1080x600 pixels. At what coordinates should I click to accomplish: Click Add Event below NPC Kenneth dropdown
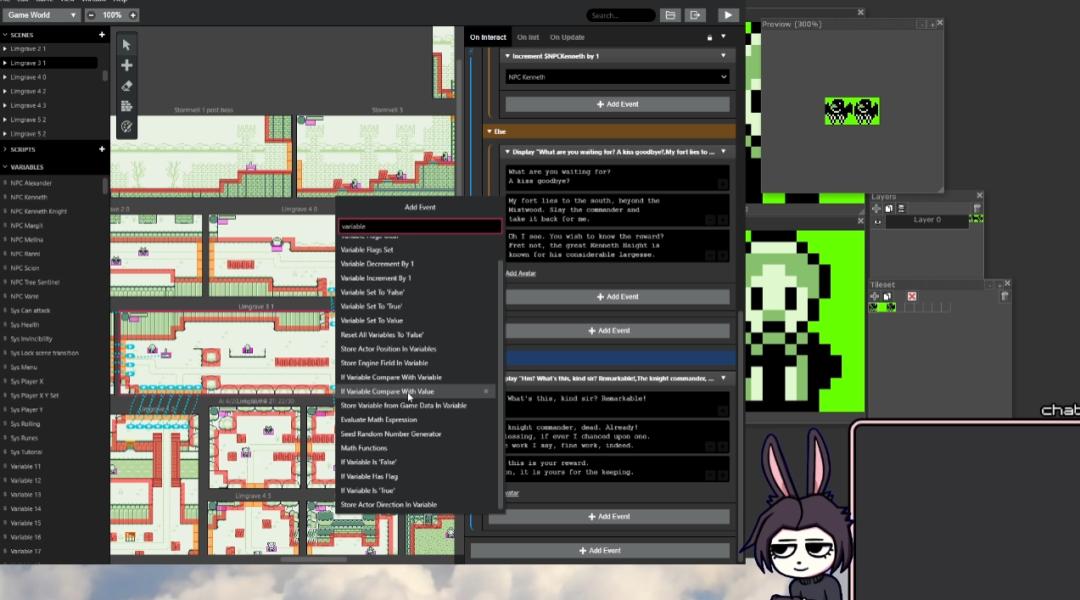(617, 104)
